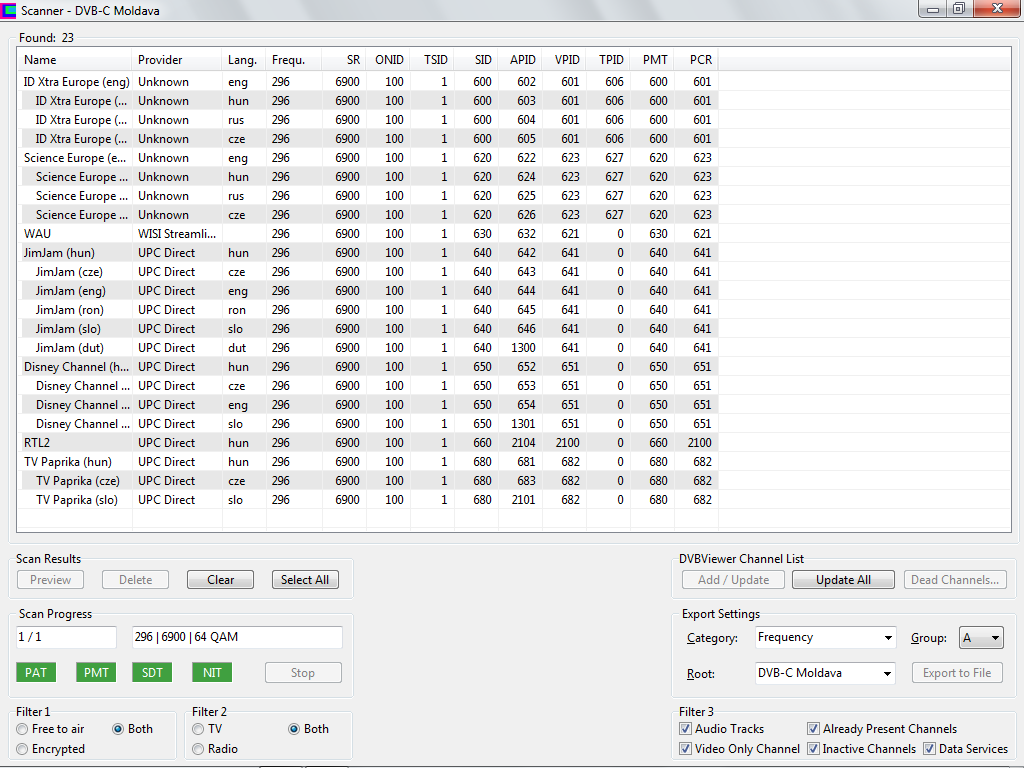
Task: Sort by the SR column header
Action: 344,59
